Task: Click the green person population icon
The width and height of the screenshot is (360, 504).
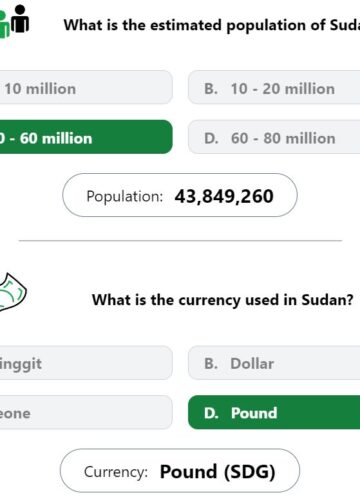Action: coord(4,25)
